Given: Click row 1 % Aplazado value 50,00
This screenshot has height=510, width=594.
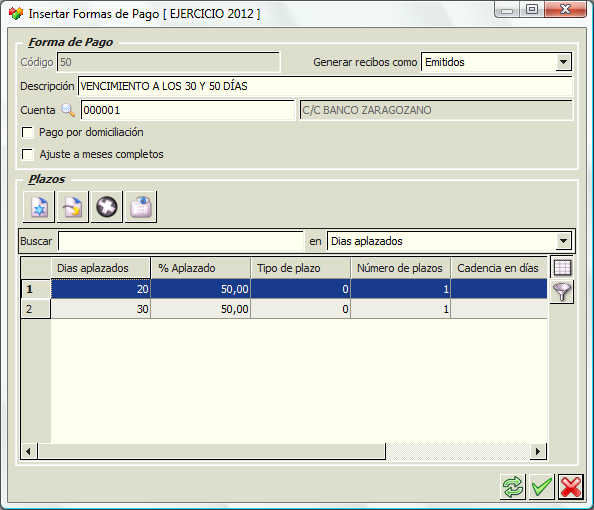Looking at the screenshot, I should click(201, 289).
